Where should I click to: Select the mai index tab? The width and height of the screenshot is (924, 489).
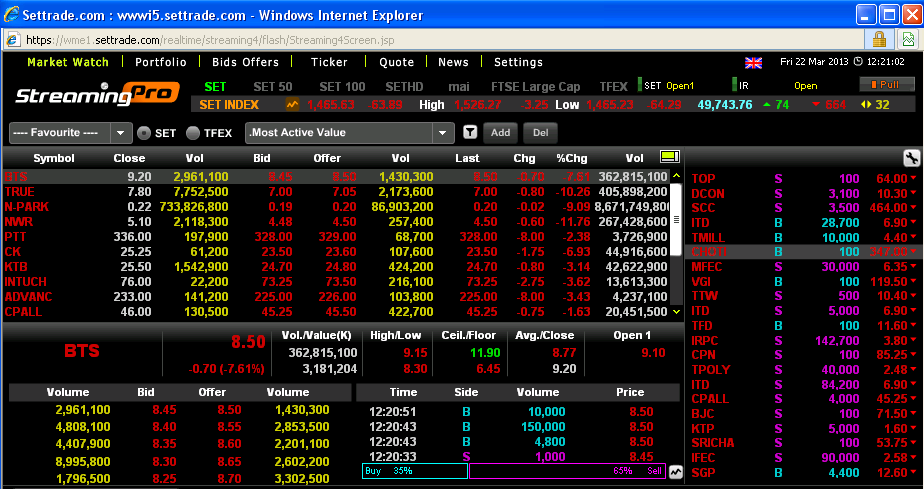click(x=458, y=87)
